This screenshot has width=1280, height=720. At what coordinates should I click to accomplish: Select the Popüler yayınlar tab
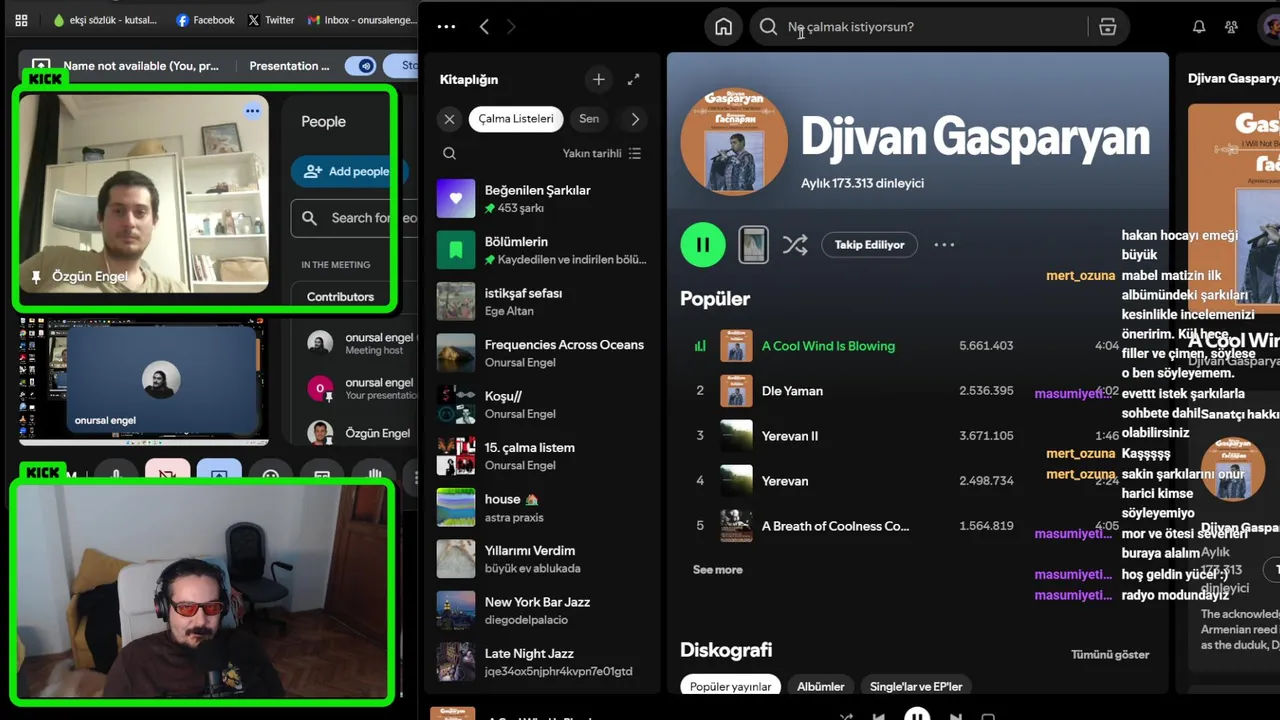tap(730, 687)
